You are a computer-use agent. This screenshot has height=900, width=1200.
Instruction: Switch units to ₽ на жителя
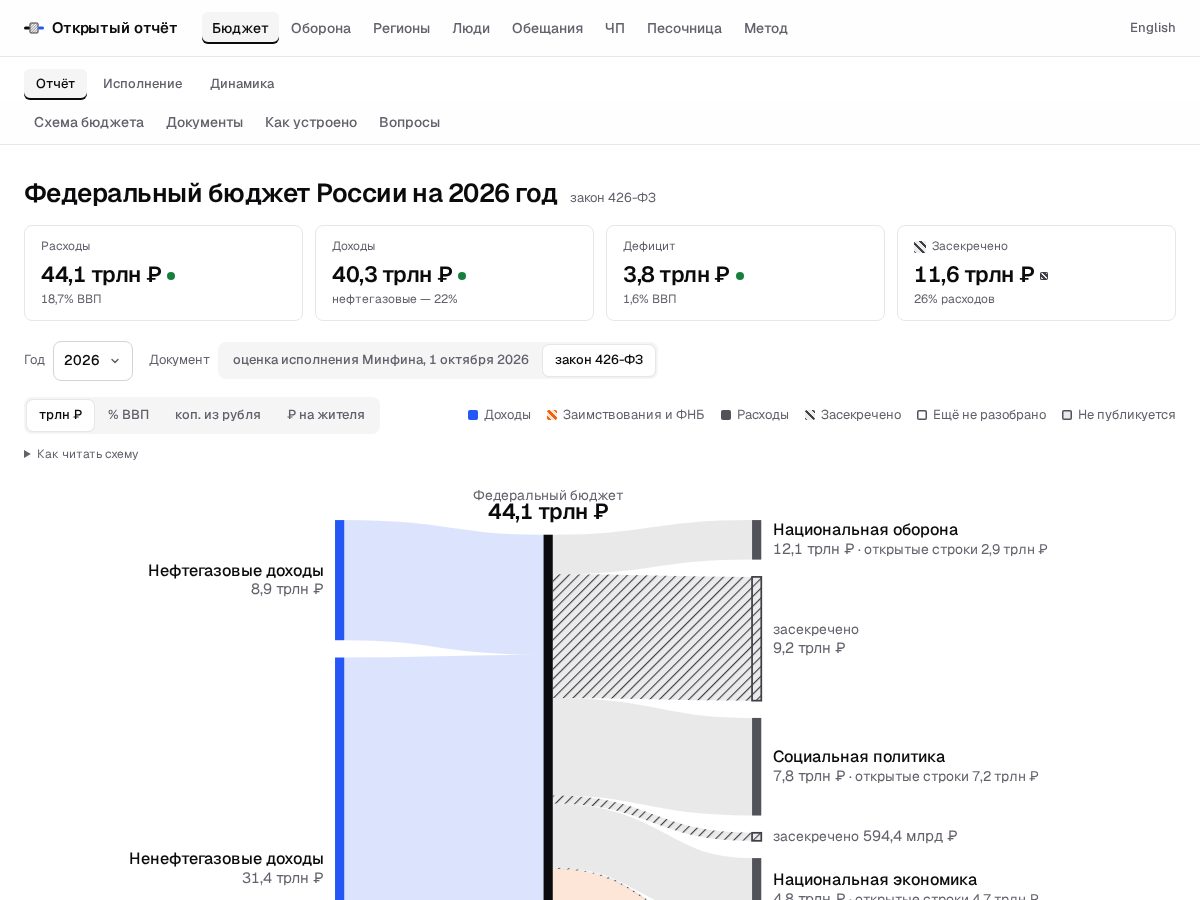tap(326, 415)
